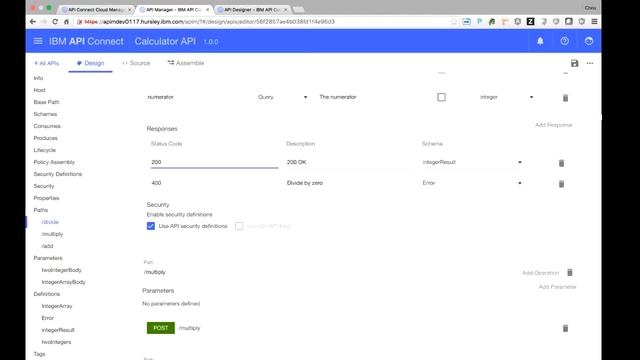Viewport: 640px width, 360px height.
Task: Jump to Properties in sidebar
Action: [x=47, y=198]
